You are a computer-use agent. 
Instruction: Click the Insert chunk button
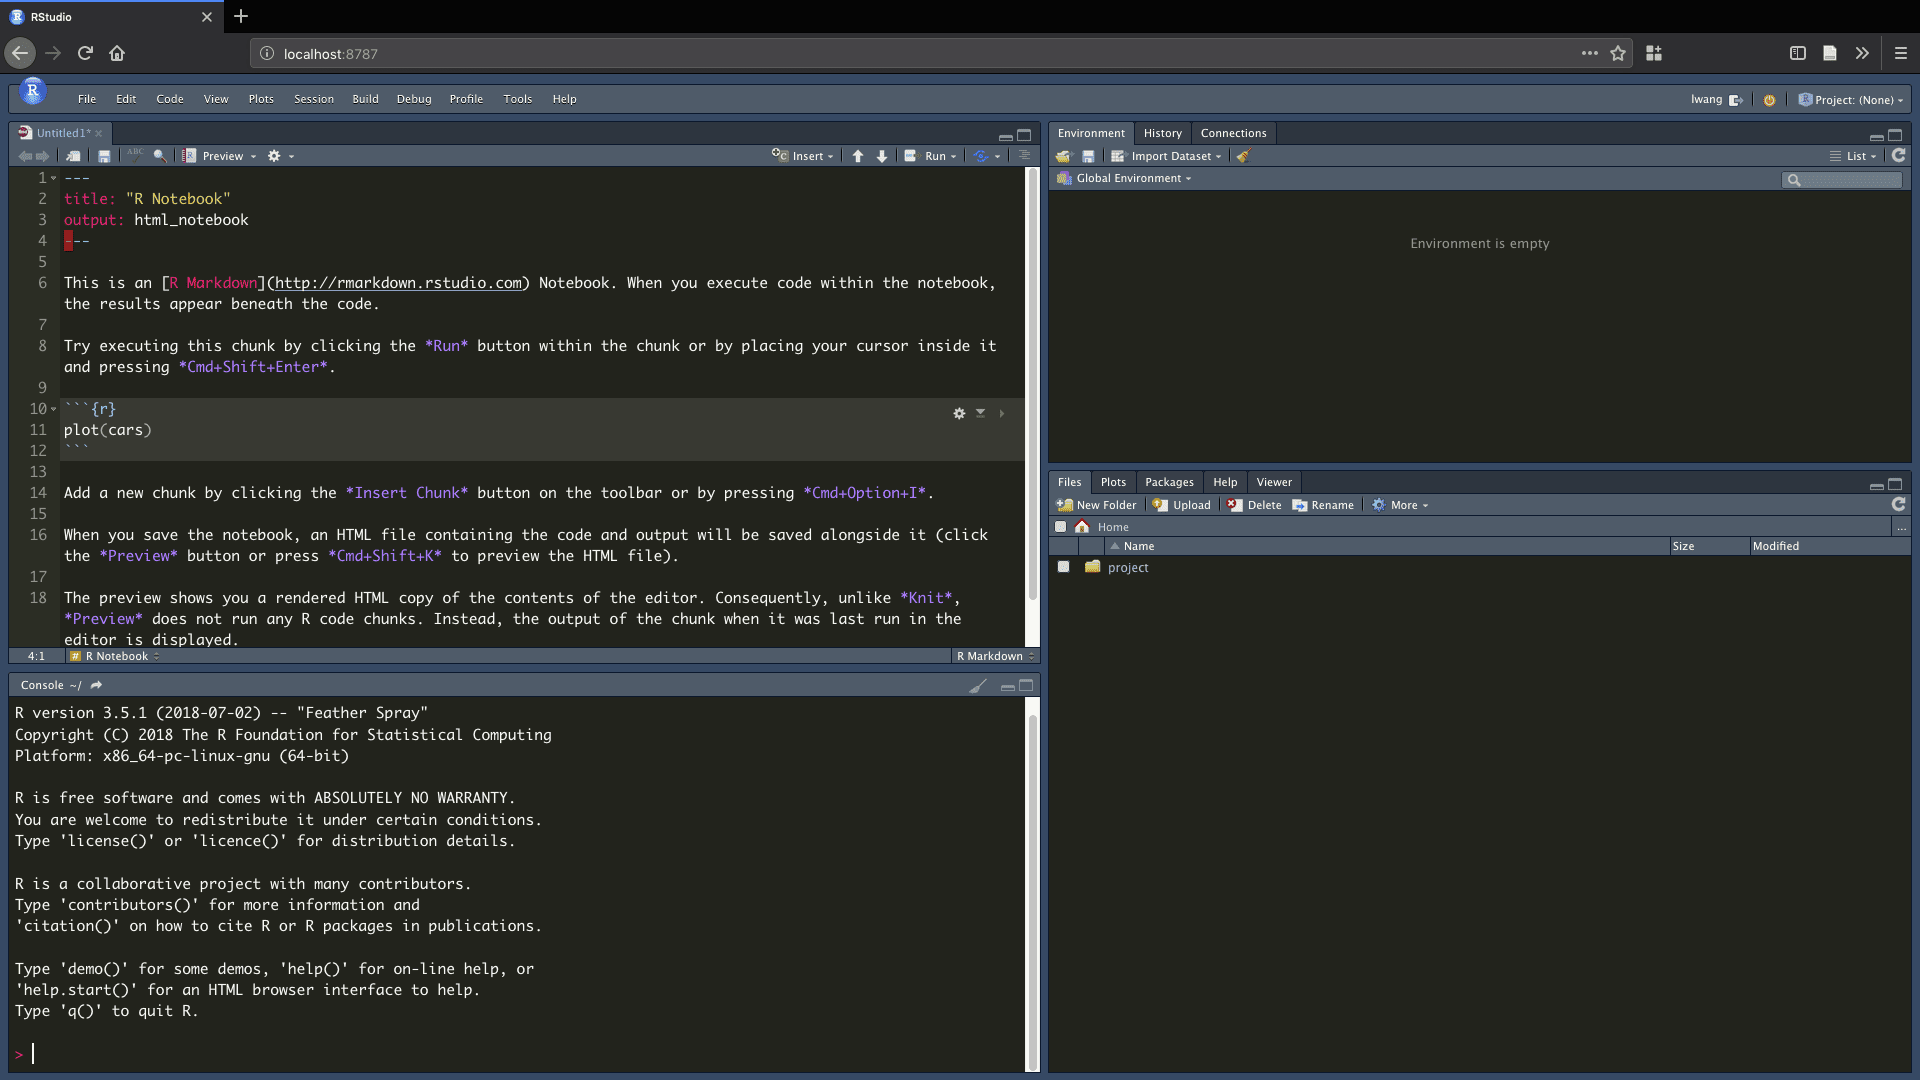(804, 156)
